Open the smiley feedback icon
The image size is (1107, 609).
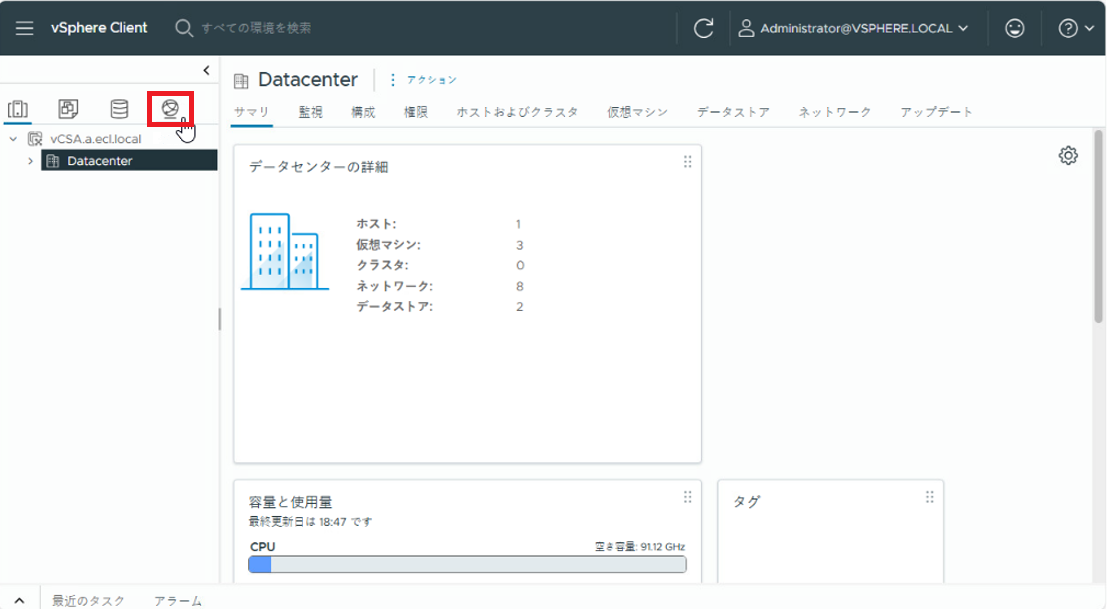tap(1015, 28)
